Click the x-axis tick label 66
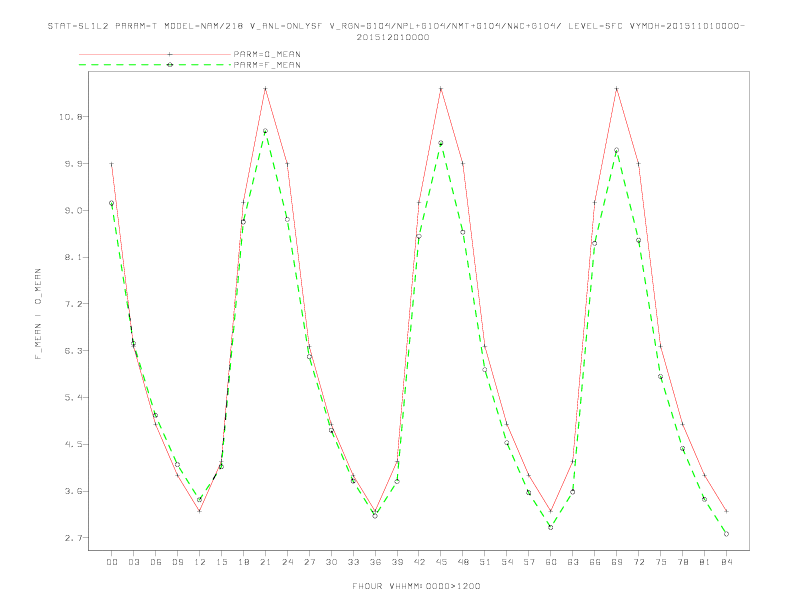This screenshot has height=612, width=792. (595, 562)
